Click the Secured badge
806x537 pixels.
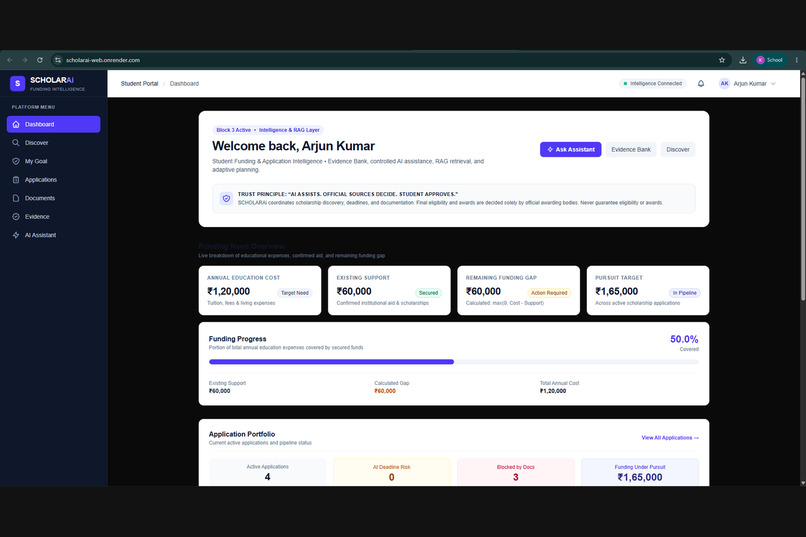428,293
